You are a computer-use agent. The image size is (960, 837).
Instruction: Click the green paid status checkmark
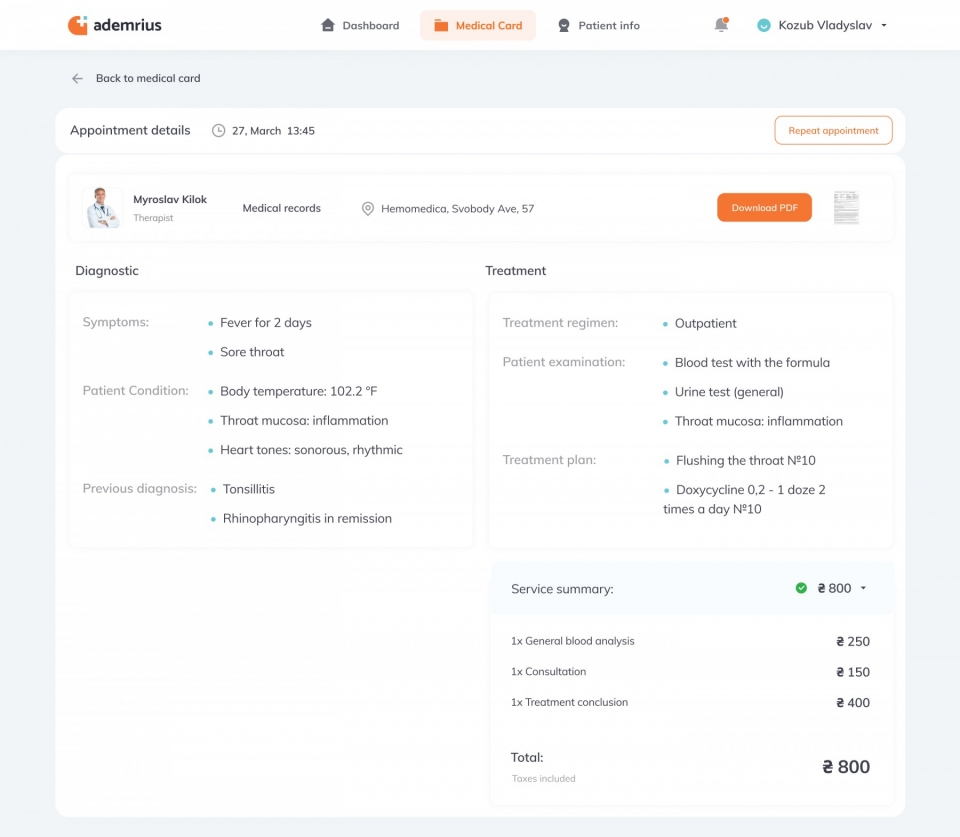801,588
